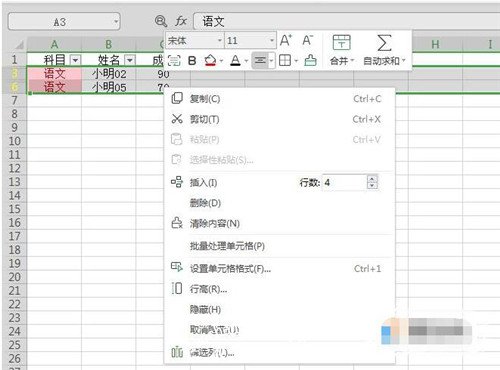Viewport: 500px width, 370px height.
Task: Click the format painter brush icon
Action: pyautogui.click(x=310, y=61)
